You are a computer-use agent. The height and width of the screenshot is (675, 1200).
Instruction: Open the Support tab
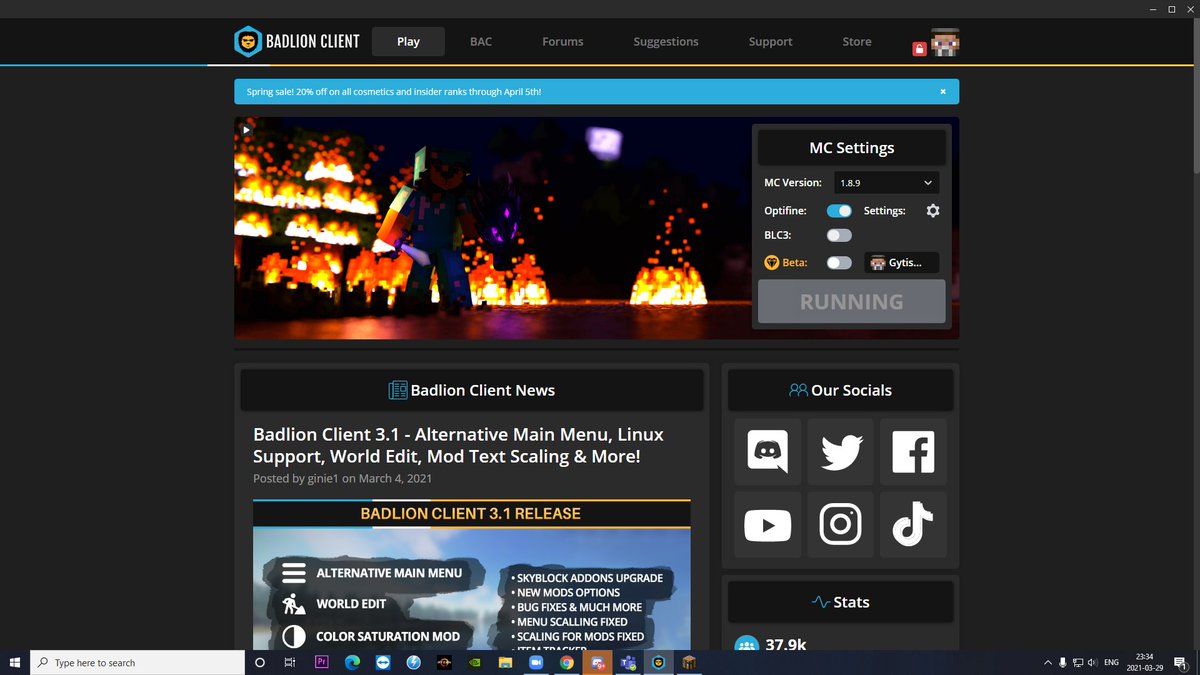[770, 41]
